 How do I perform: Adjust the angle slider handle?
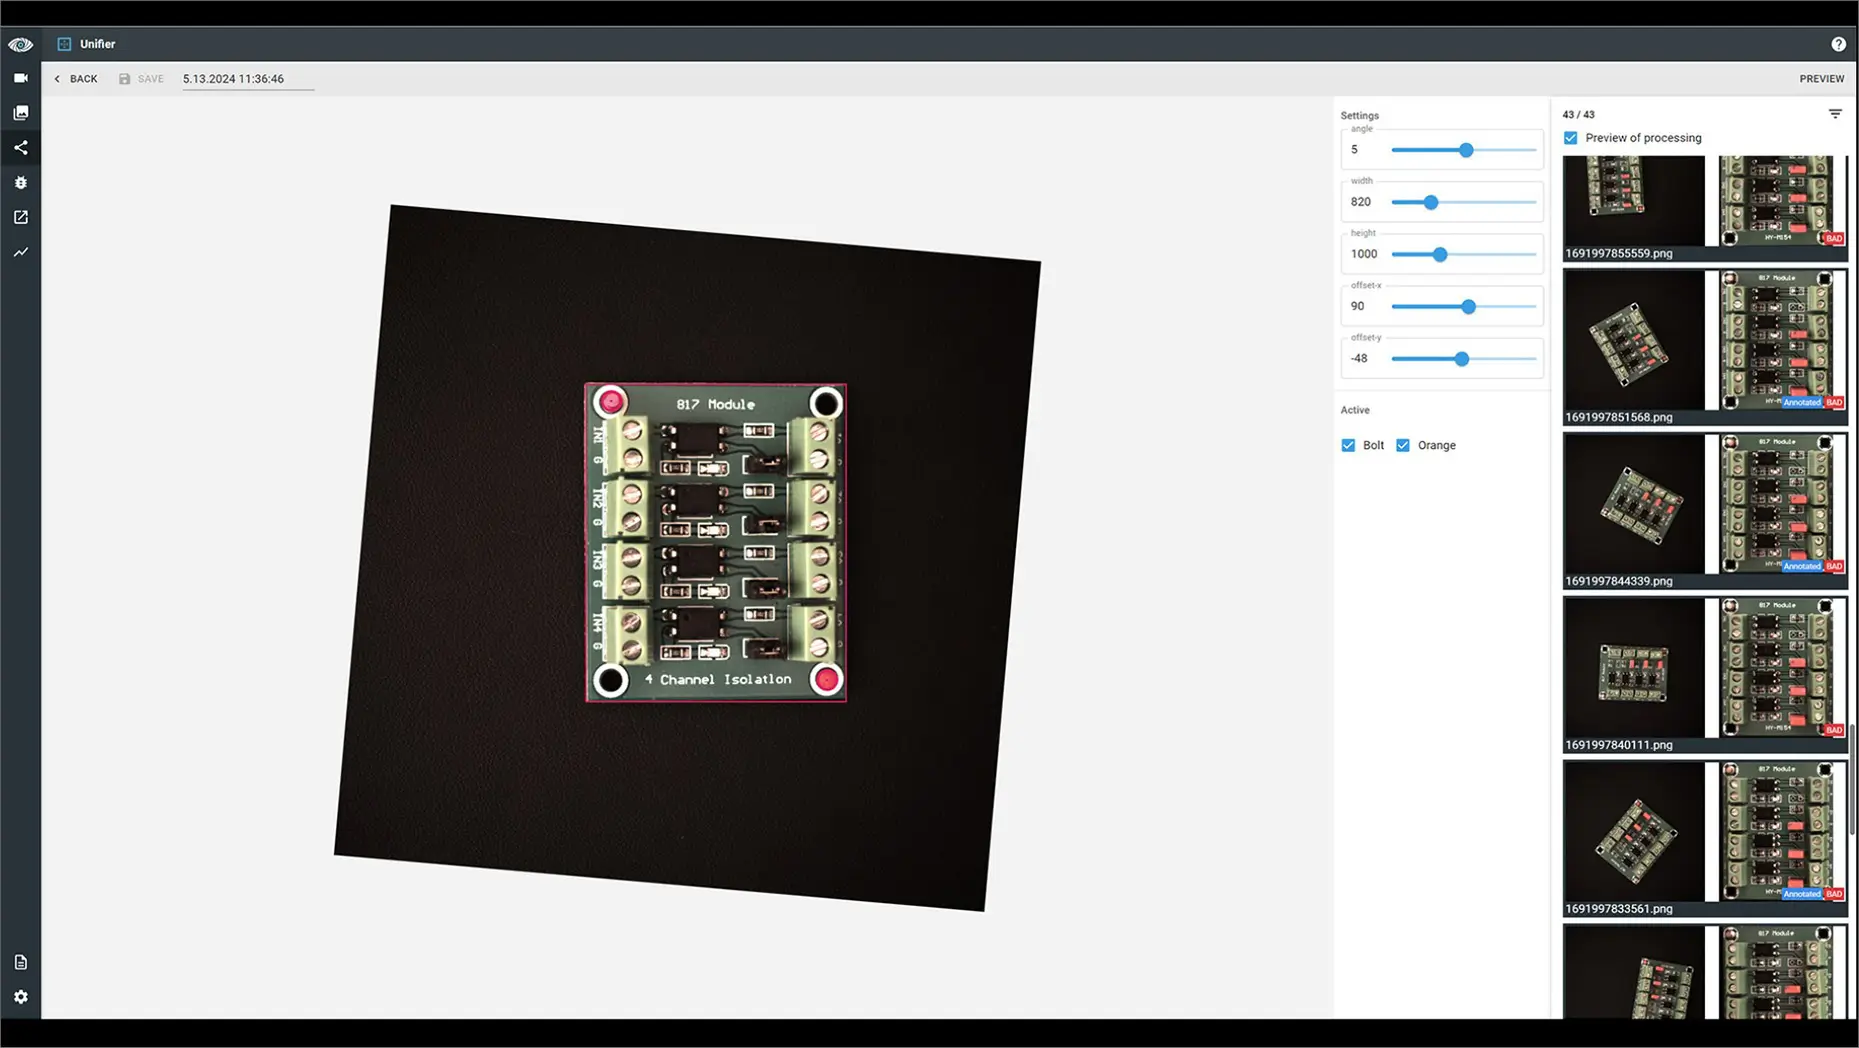click(x=1466, y=150)
